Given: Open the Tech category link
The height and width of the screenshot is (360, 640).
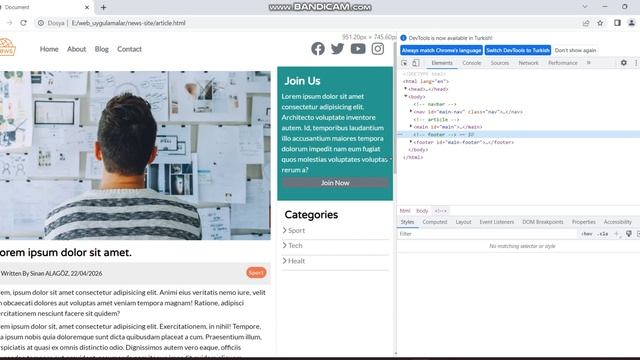Looking at the screenshot, I should click(295, 246).
